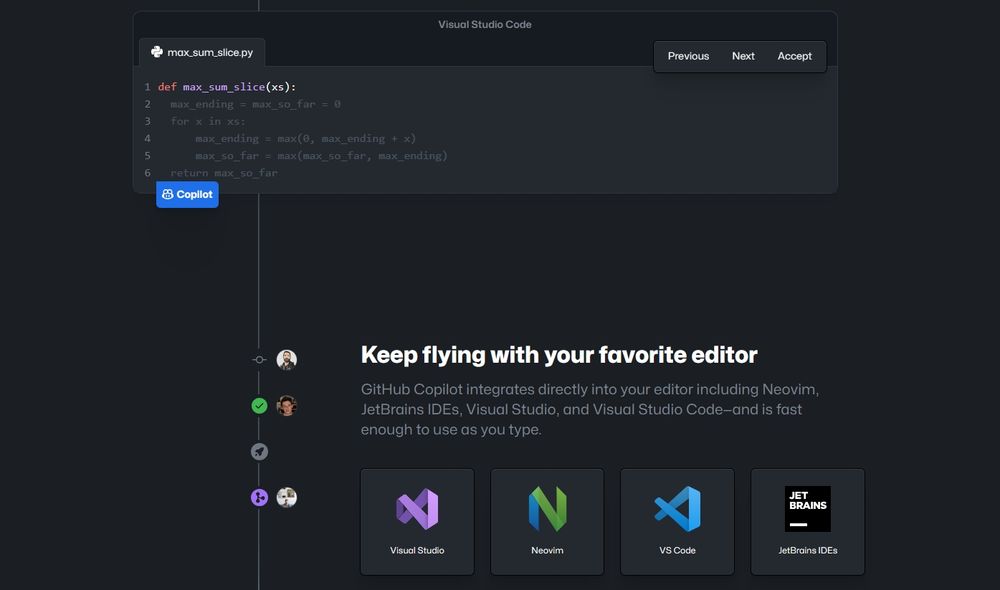
Task: Open the avatar next to the green checkmark
Action: [286, 406]
